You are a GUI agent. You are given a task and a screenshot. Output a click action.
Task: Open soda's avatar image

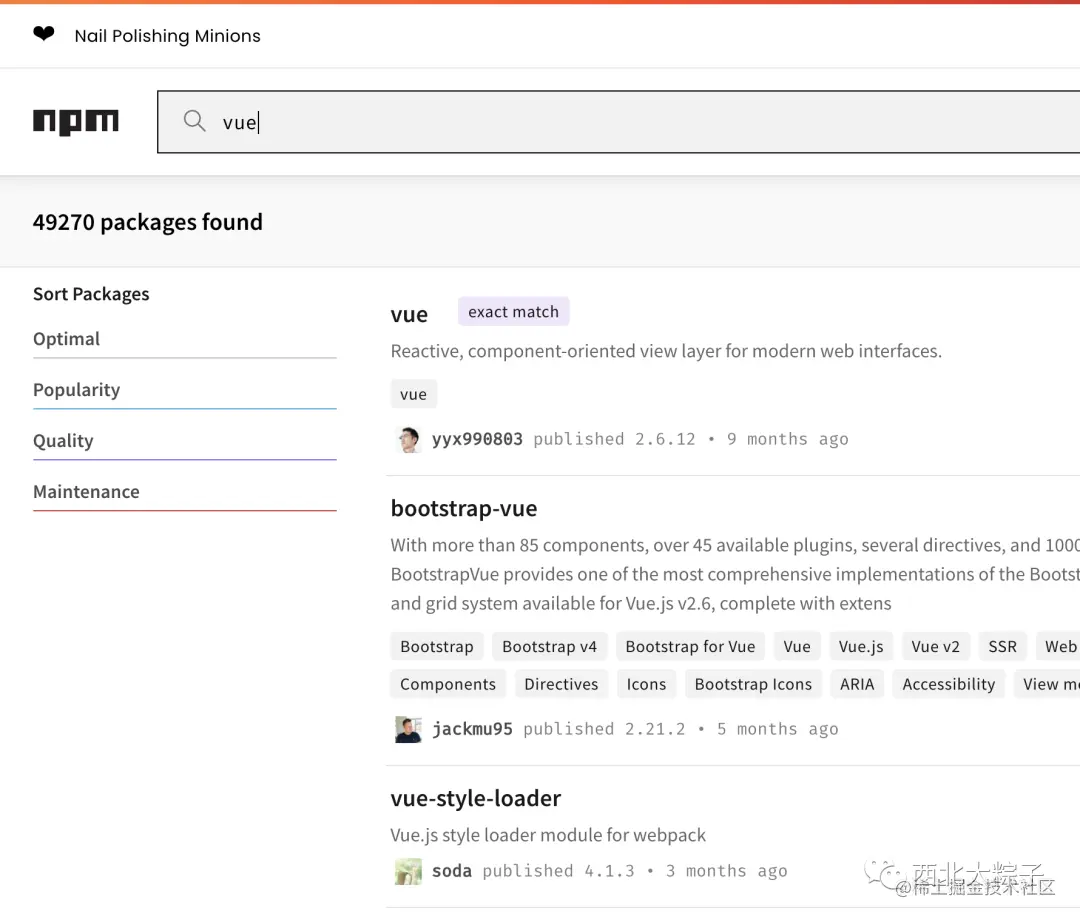(408, 872)
